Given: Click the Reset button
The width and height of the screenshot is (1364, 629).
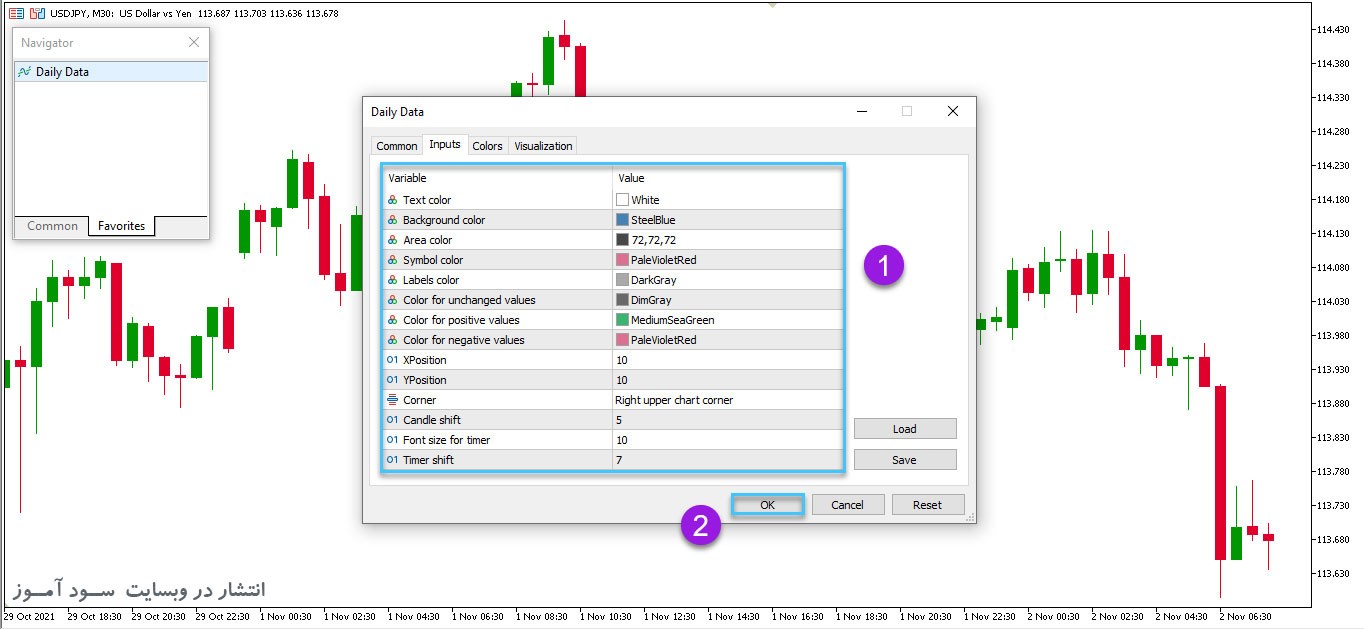Looking at the screenshot, I should (927, 505).
